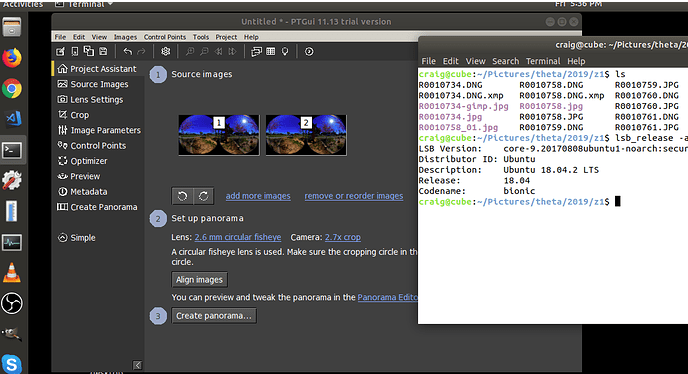Switch to Preview tab
This screenshot has height=374, width=688.
[97, 176]
